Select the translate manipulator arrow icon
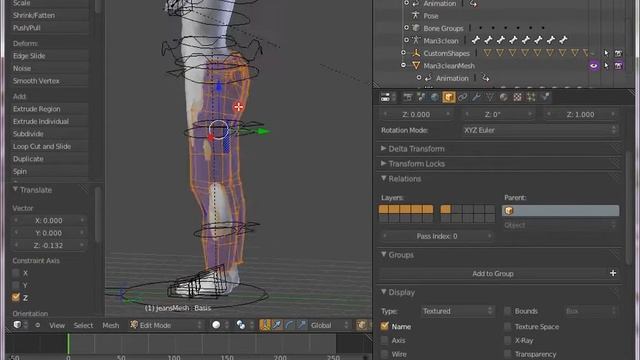Viewport: 640px width, 360px height. (x=277, y=325)
